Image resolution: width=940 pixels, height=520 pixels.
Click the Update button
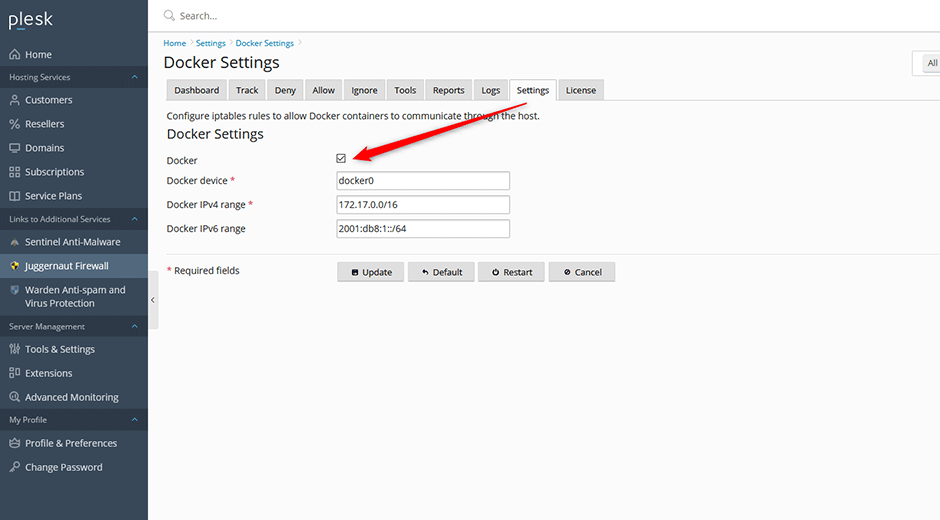[370, 272]
